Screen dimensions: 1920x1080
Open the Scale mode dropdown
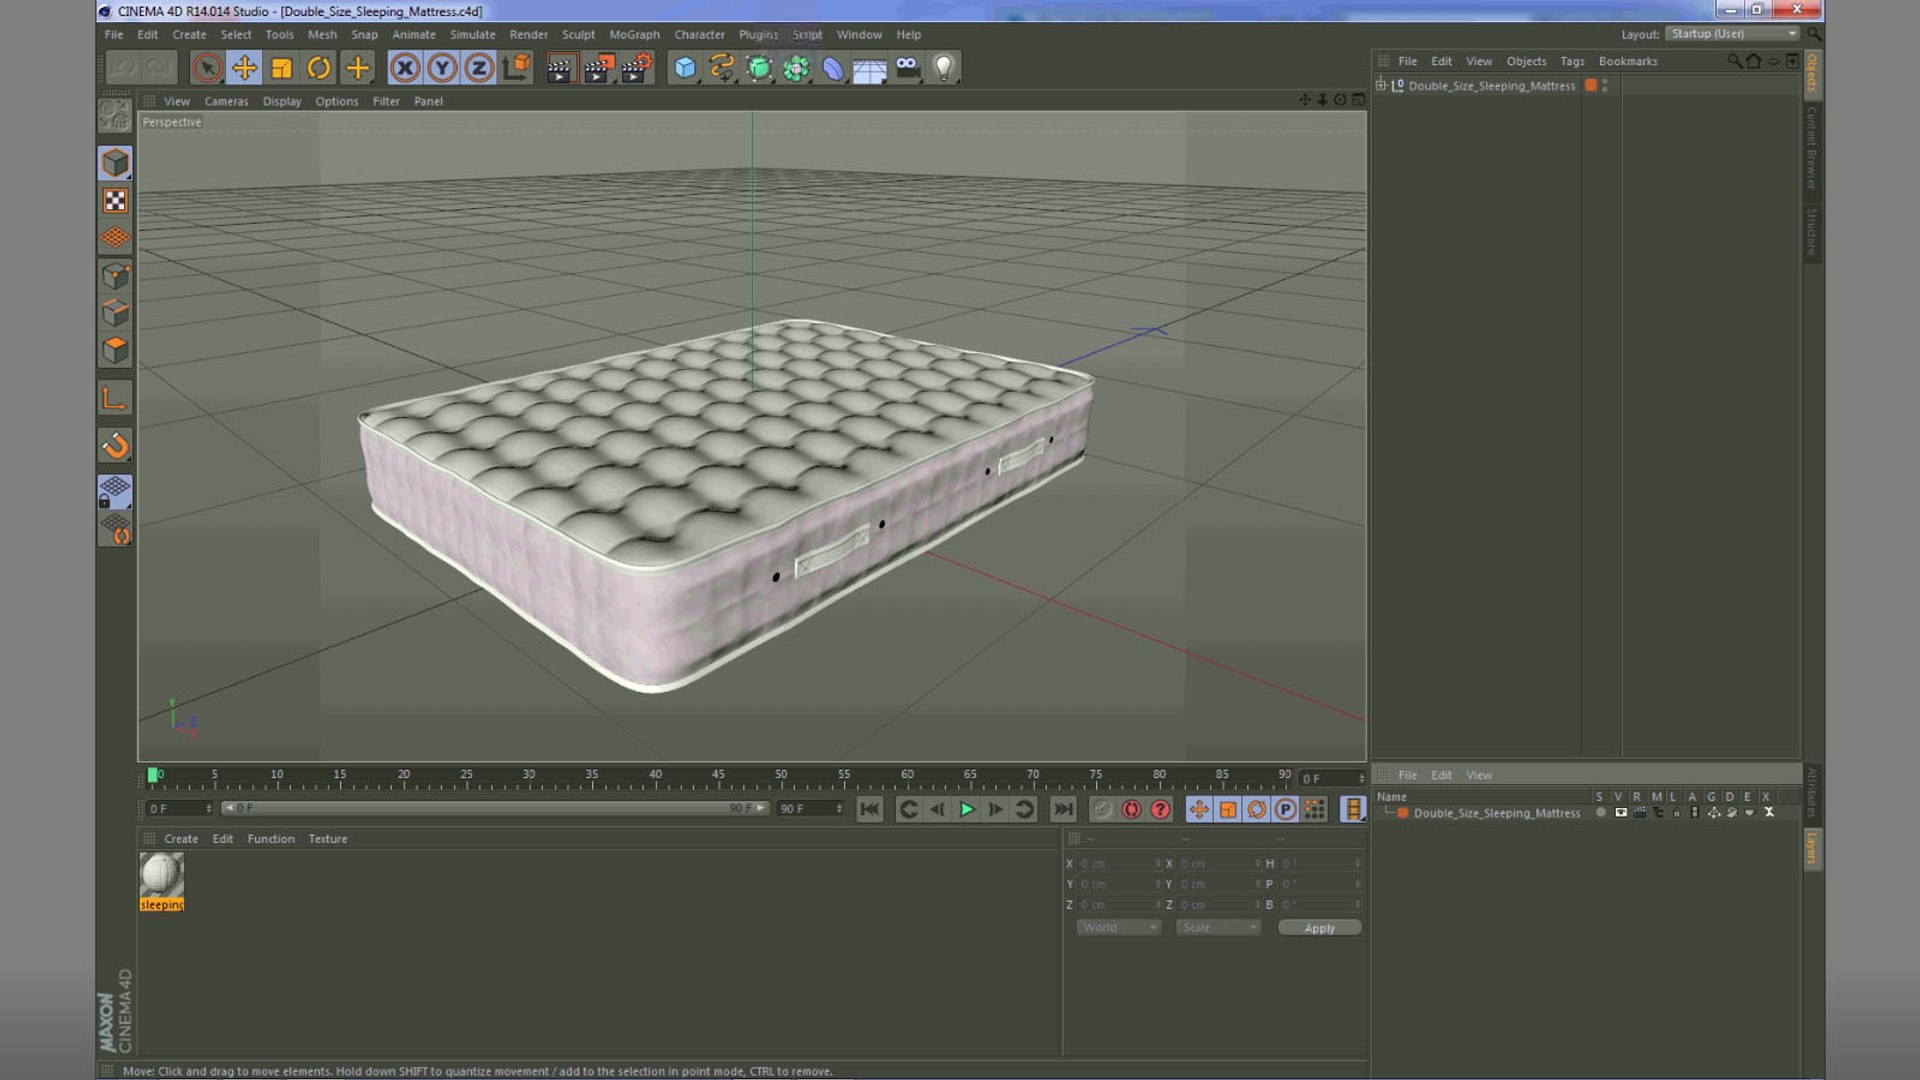[1218, 928]
